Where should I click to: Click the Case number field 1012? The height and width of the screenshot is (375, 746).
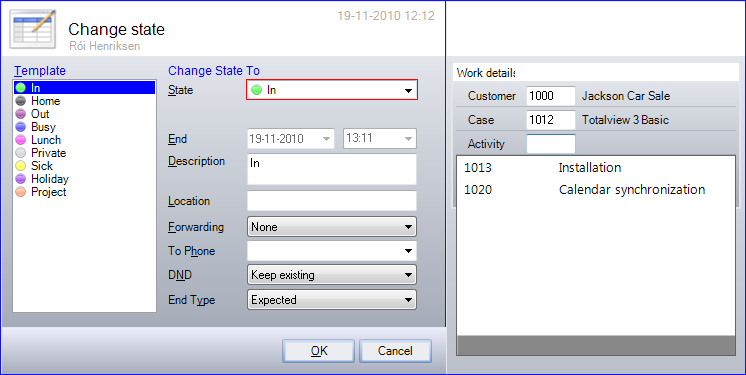pyautogui.click(x=551, y=120)
